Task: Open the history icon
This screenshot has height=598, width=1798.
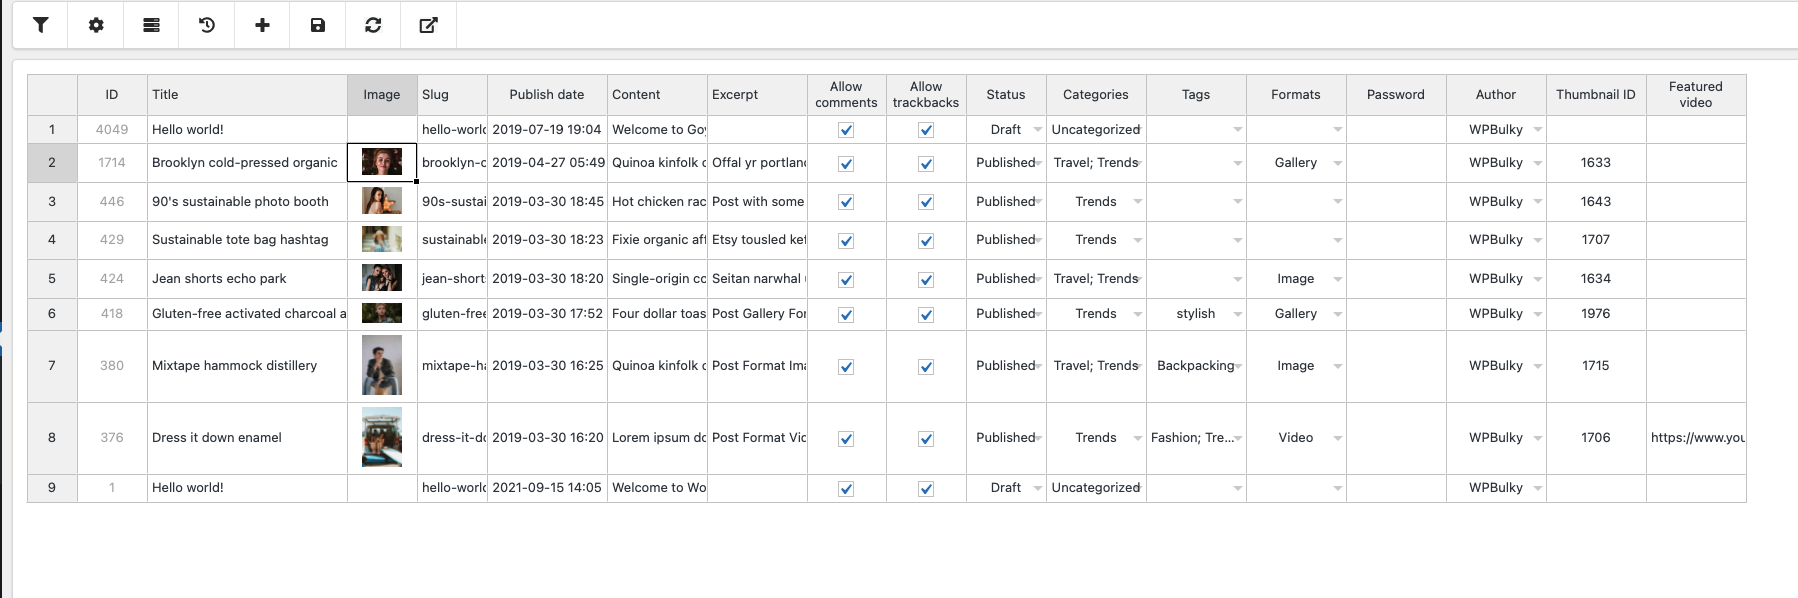Action: click(x=207, y=25)
